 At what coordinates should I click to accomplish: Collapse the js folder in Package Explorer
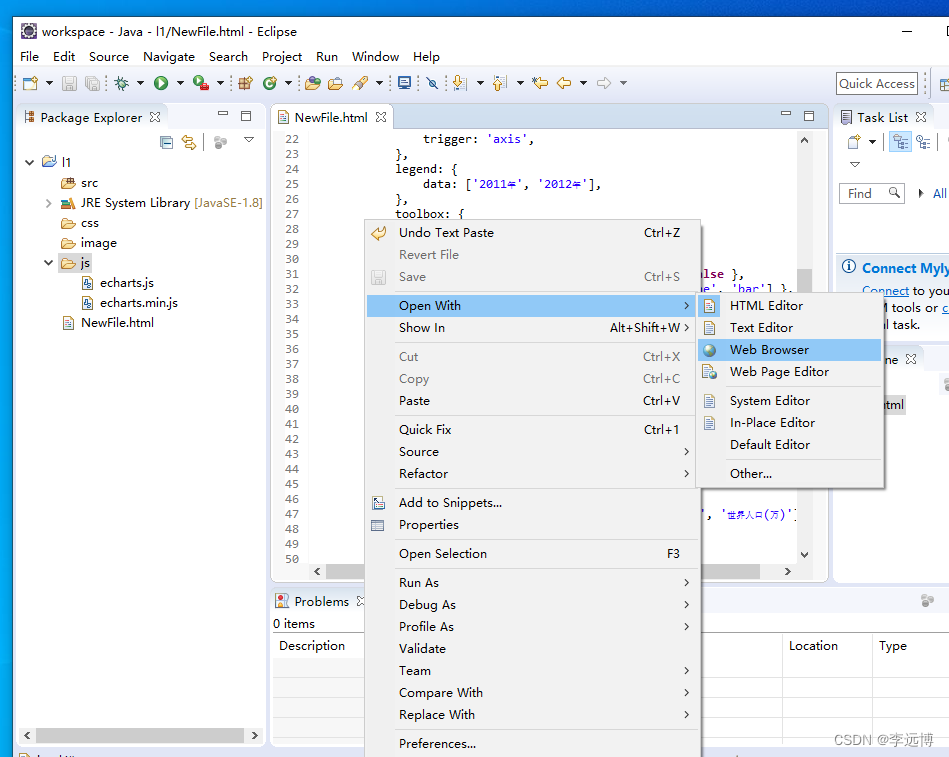(48, 262)
